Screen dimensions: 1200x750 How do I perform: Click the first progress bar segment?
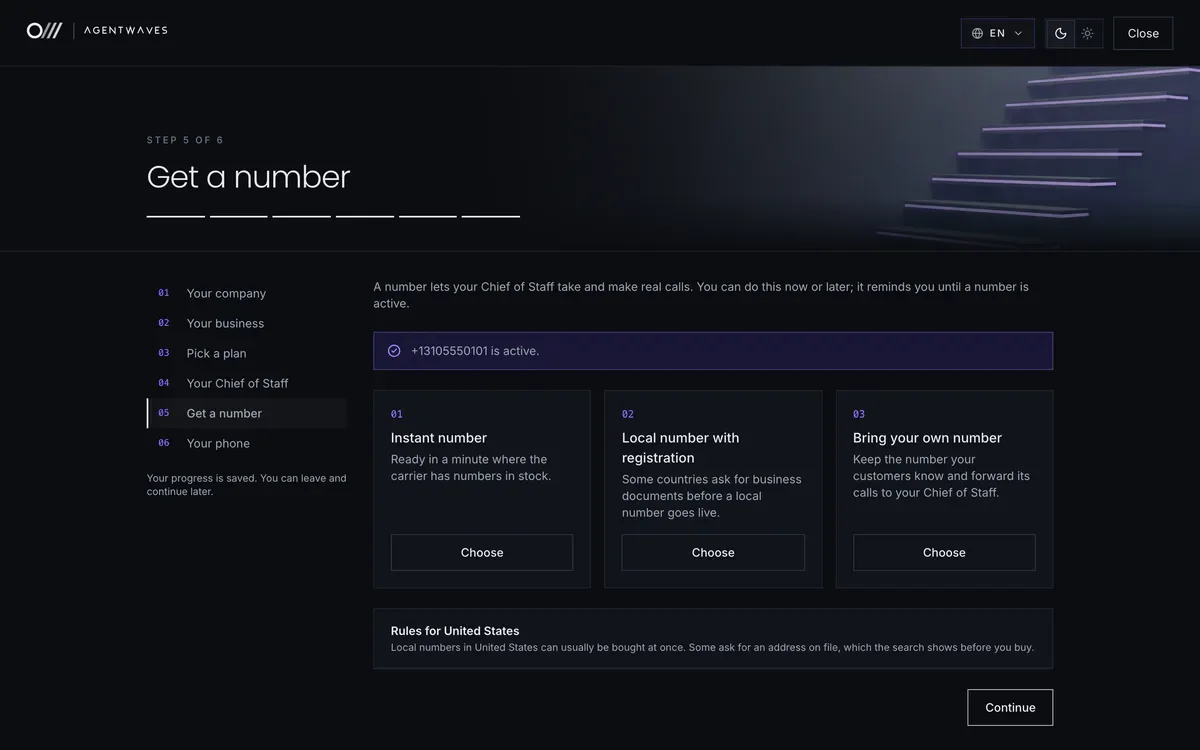176,216
